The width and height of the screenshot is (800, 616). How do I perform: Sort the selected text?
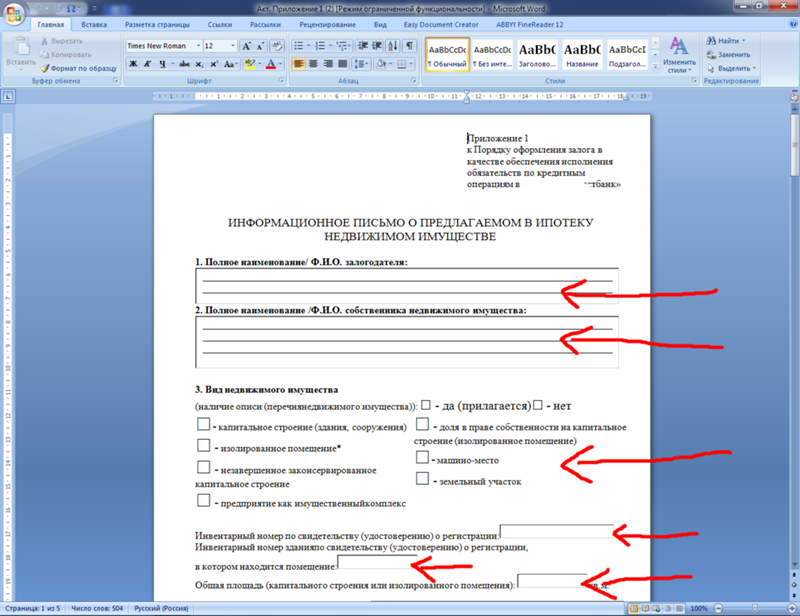coord(393,46)
